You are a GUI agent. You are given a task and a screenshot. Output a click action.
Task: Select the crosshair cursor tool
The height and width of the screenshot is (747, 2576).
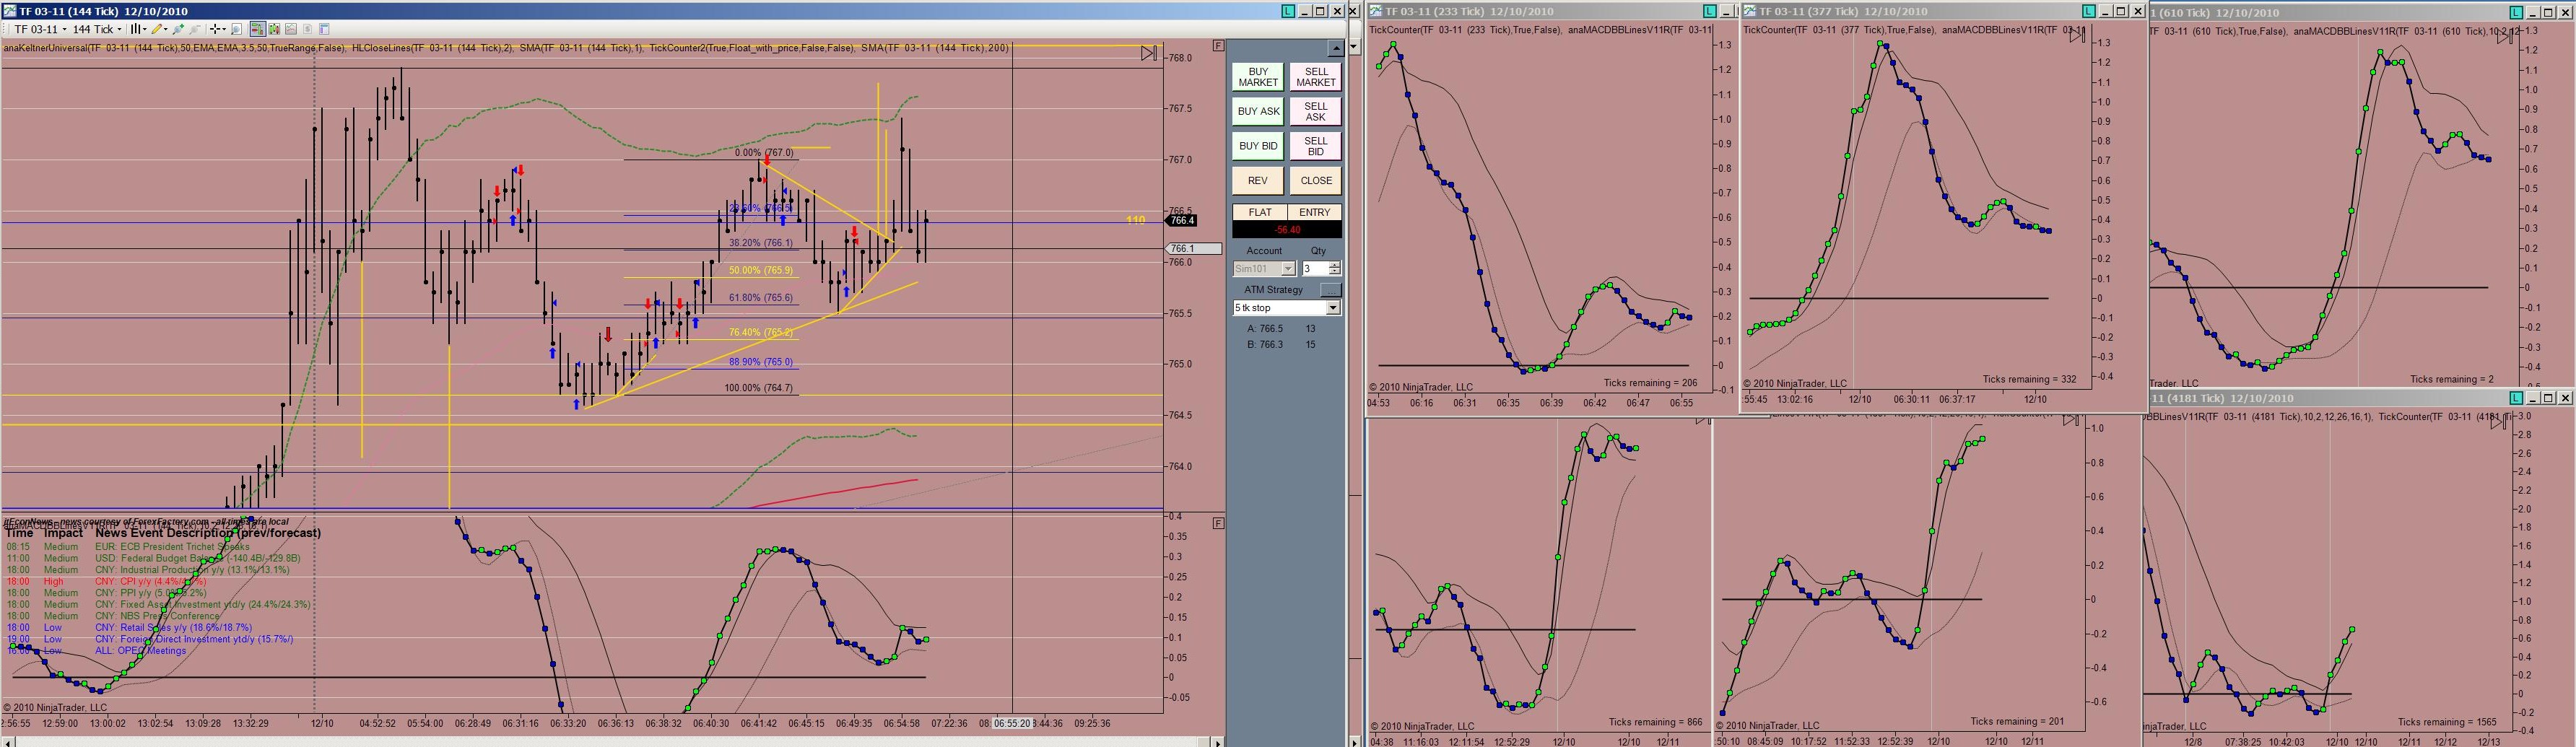[x=218, y=29]
